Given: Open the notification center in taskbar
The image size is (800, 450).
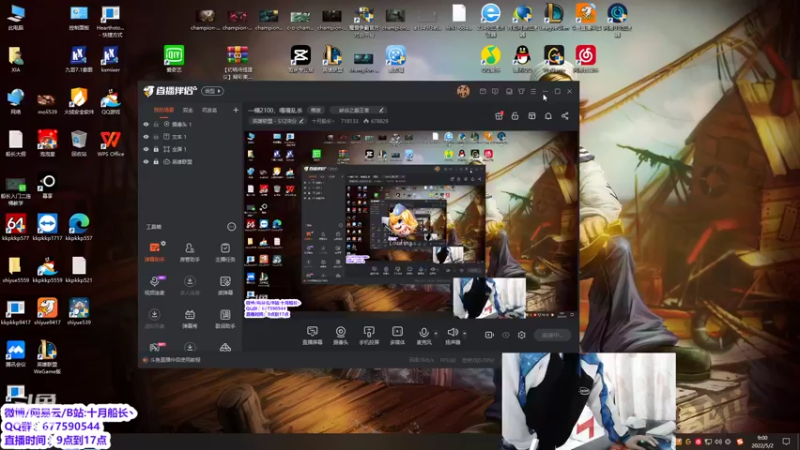Looking at the screenshot, I should pyautogui.click(x=786, y=441).
